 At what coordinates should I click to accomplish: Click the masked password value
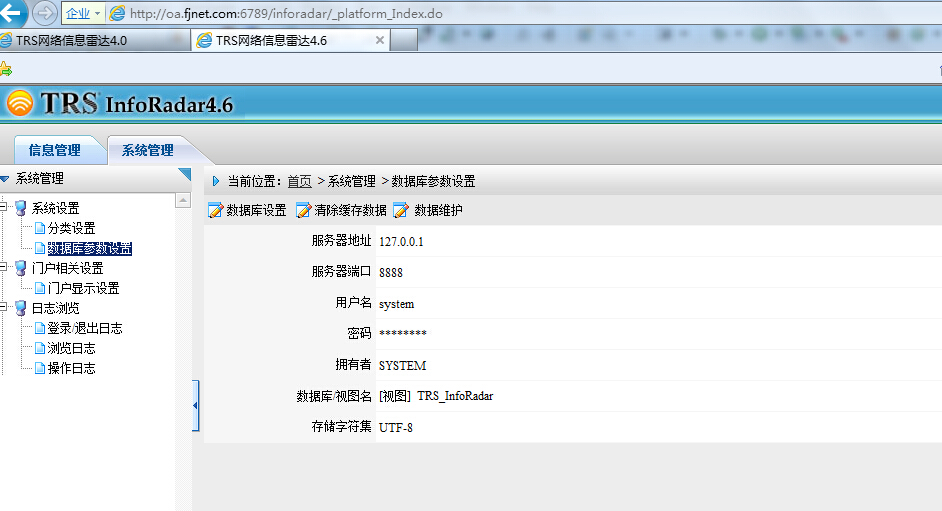[403, 333]
